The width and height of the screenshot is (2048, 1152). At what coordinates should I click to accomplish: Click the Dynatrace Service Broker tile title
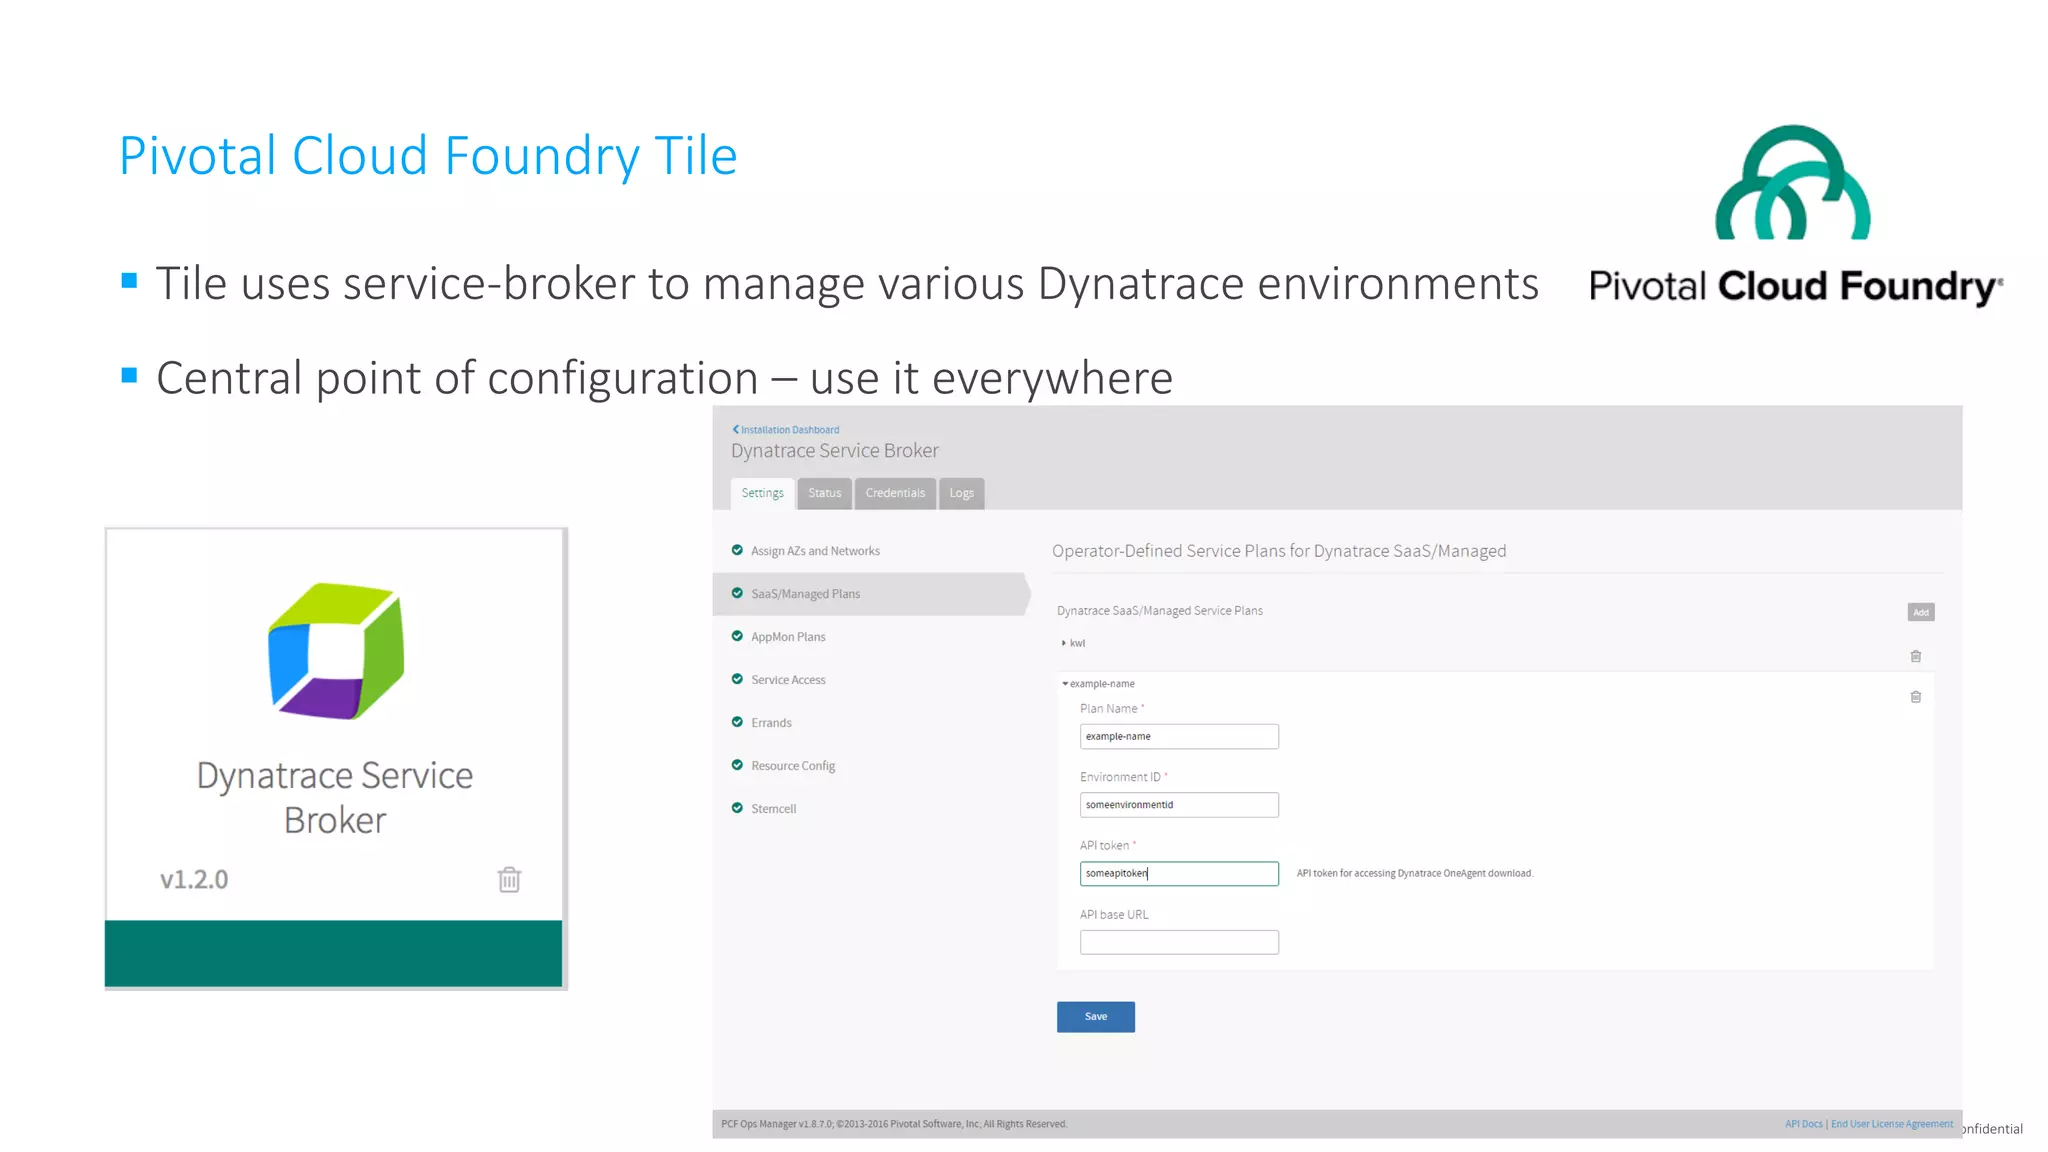pos(335,797)
